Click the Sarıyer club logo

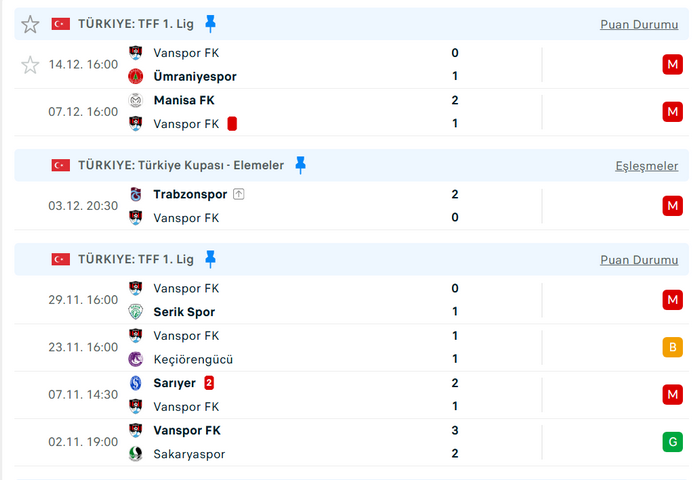click(x=136, y=383)
